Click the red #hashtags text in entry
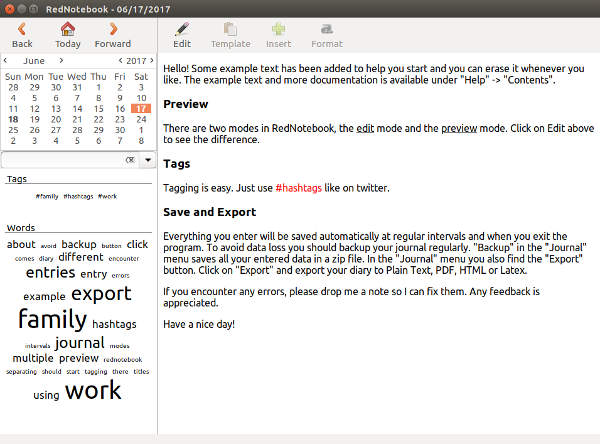 298,188
